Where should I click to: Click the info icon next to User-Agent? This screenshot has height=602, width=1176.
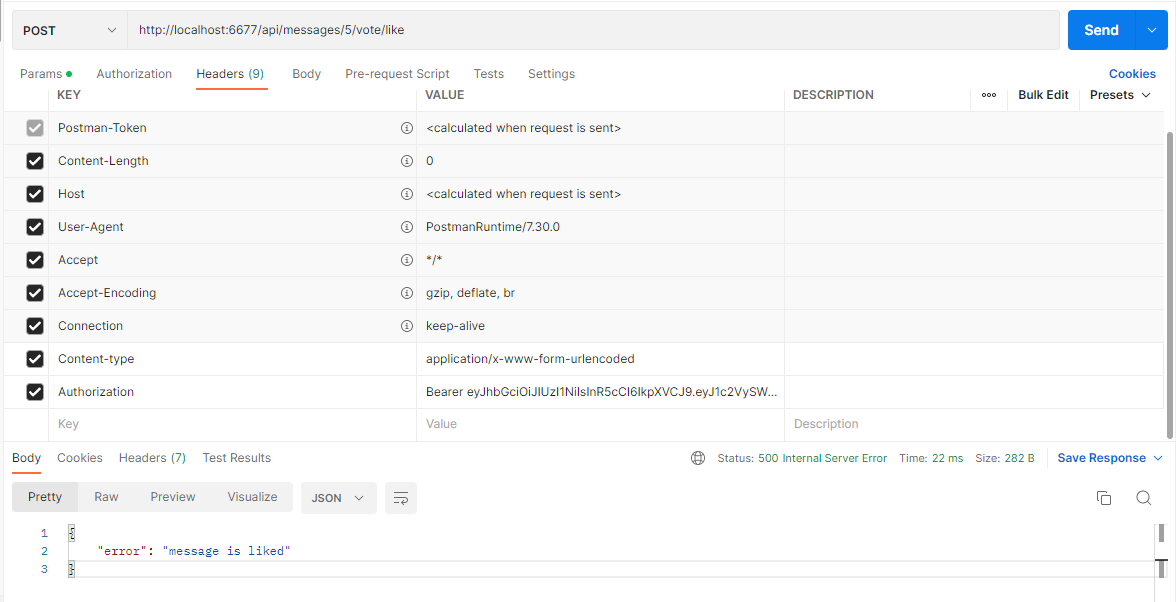[x=407, y=227]
